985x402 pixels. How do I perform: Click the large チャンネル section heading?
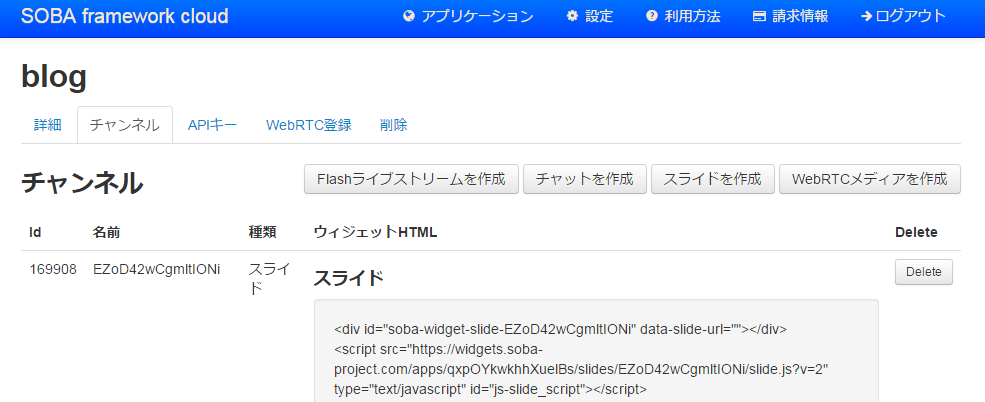point(82,183)
